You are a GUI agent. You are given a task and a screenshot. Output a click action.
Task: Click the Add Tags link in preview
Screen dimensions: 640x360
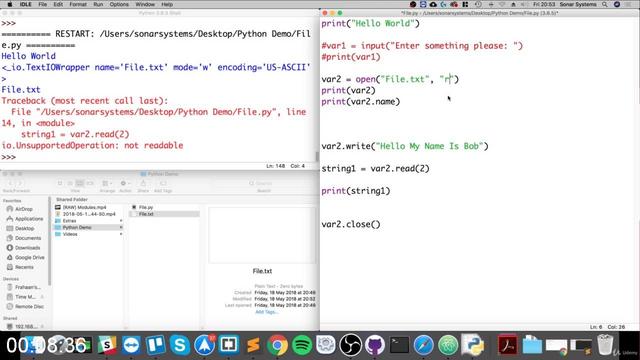266,312
